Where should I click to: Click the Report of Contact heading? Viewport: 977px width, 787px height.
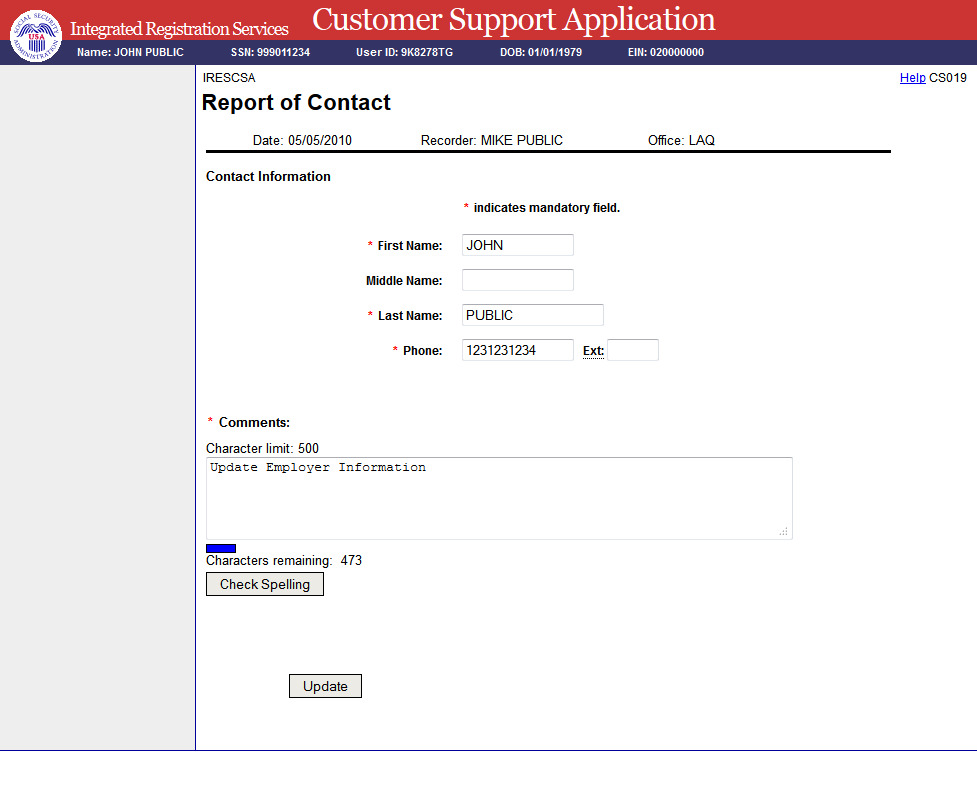pyautogui.click(x=296, y=102)
